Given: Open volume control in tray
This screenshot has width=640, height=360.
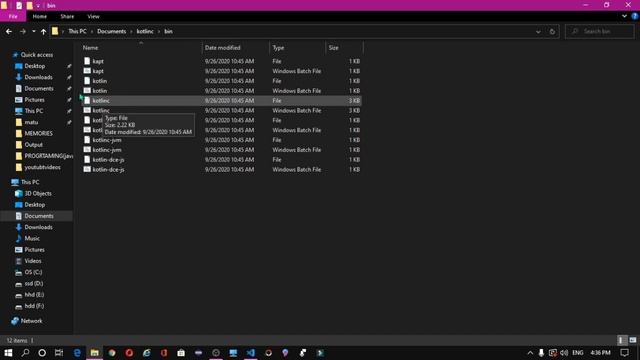Looking at the screenshot, I should pyautogui.click(x=564, y=353).
